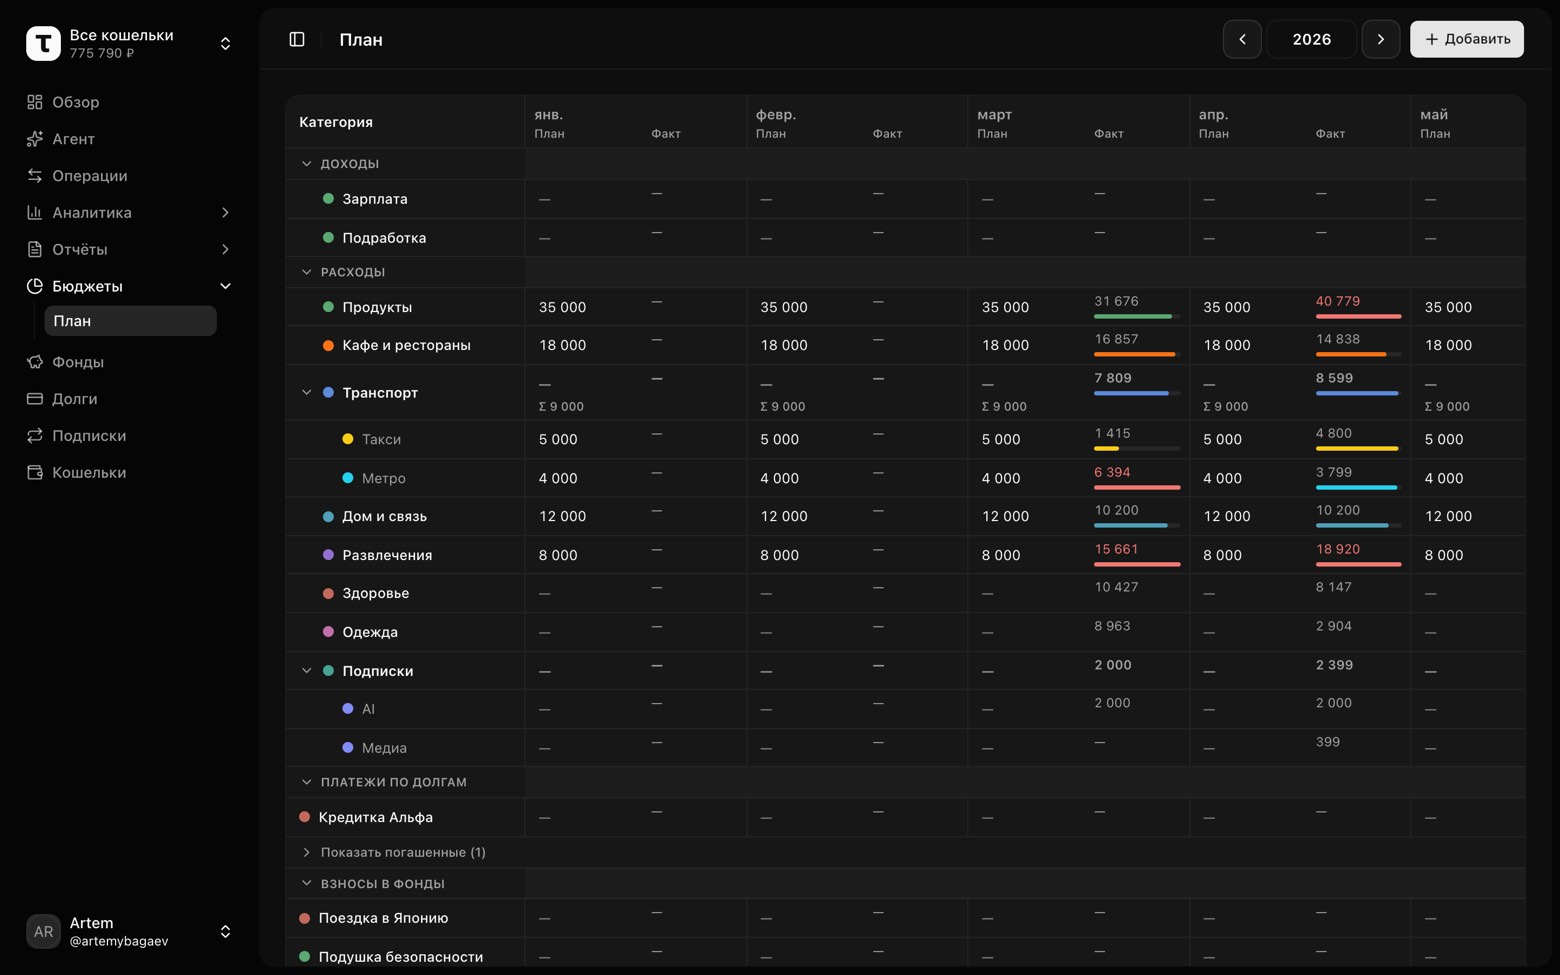Click the Бюджеты pie icon
Screen dimensions: 1560x975
pyautogui.click(x=35, y=286)
